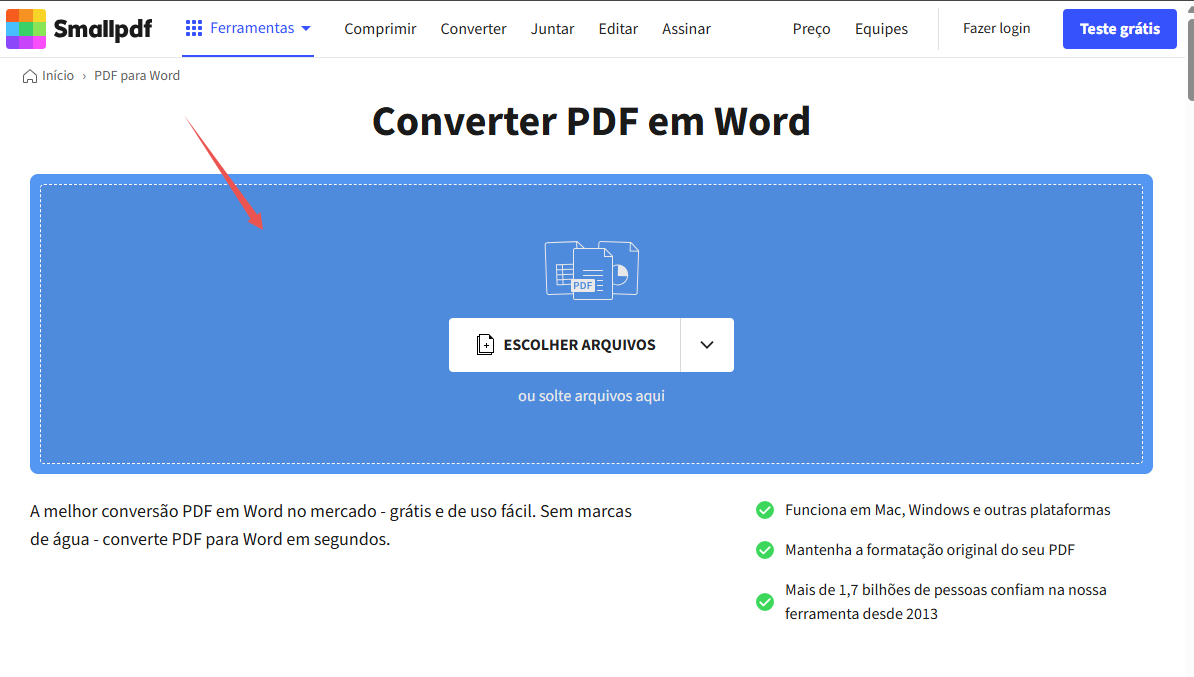Click the Smallpdf colorful logo icon
Viewport: 1194px width, 677px height.
(26, 29)
